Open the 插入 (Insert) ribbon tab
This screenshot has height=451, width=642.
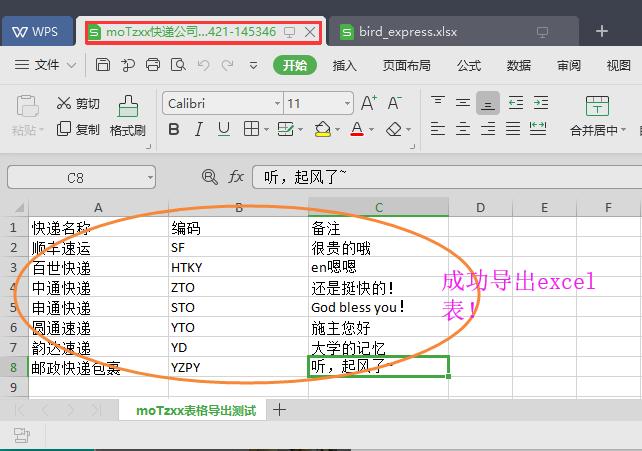pyautogui.click(x=344, y=65)
